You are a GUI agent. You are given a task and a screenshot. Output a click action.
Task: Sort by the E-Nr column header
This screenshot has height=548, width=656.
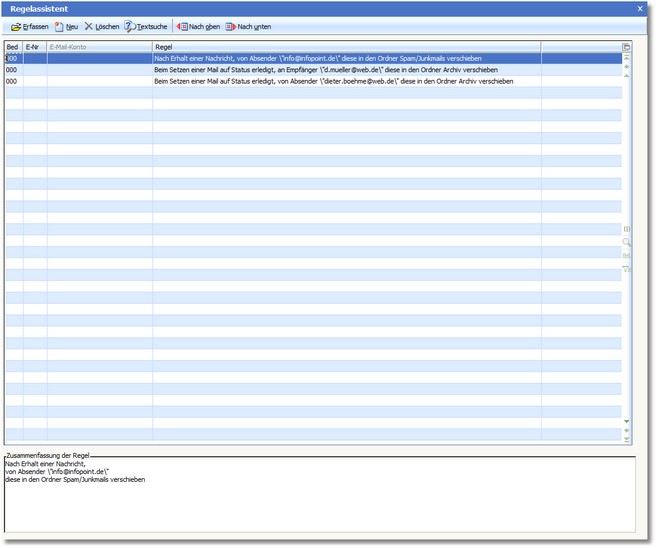34,47
